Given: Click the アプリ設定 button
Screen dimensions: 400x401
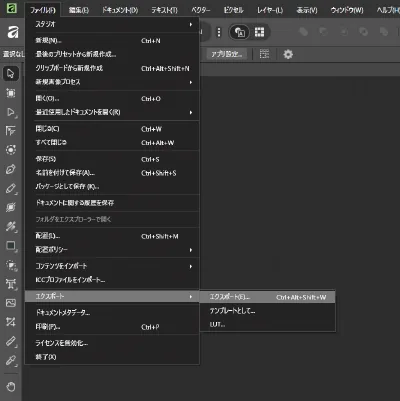Looking at the screenshot, I should (x=227, y=54).
